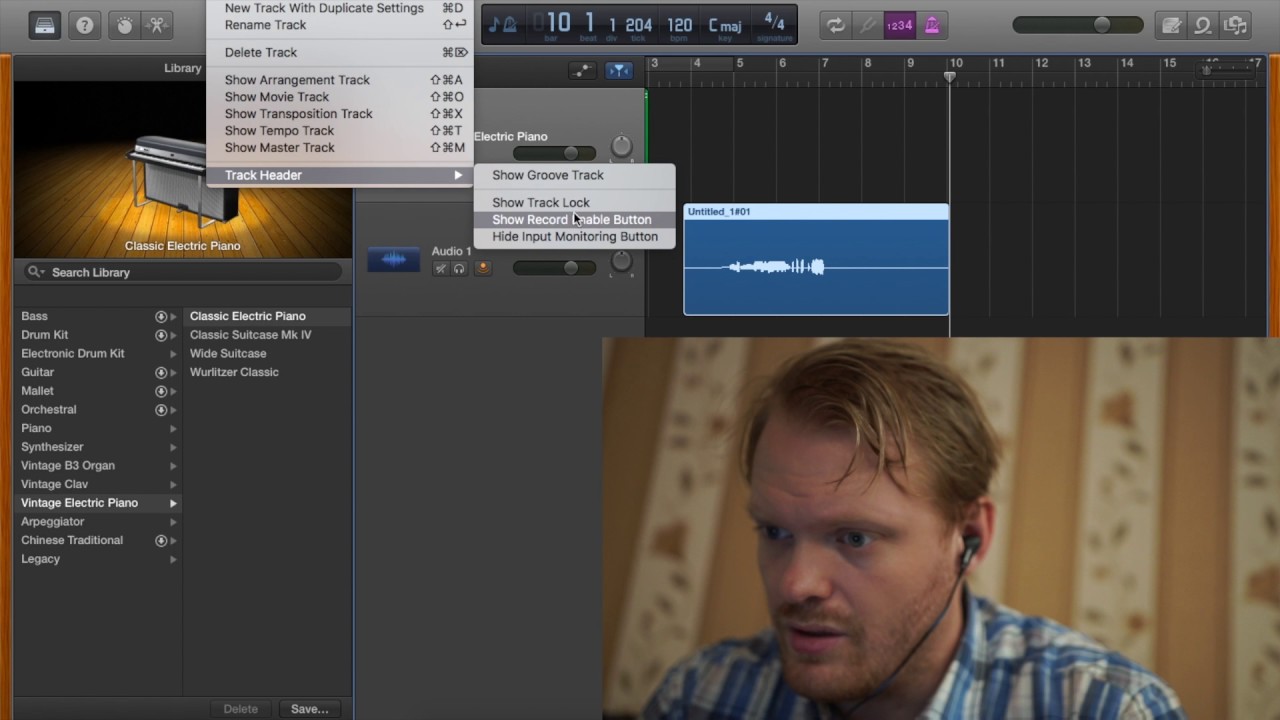Click download icon next to Orchestral

(161, 410)
